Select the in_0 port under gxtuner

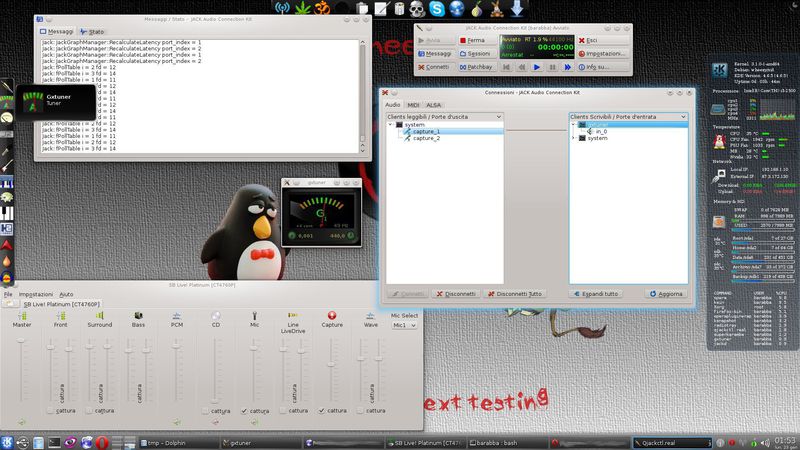pyautogui.click(x=601, y=132)
